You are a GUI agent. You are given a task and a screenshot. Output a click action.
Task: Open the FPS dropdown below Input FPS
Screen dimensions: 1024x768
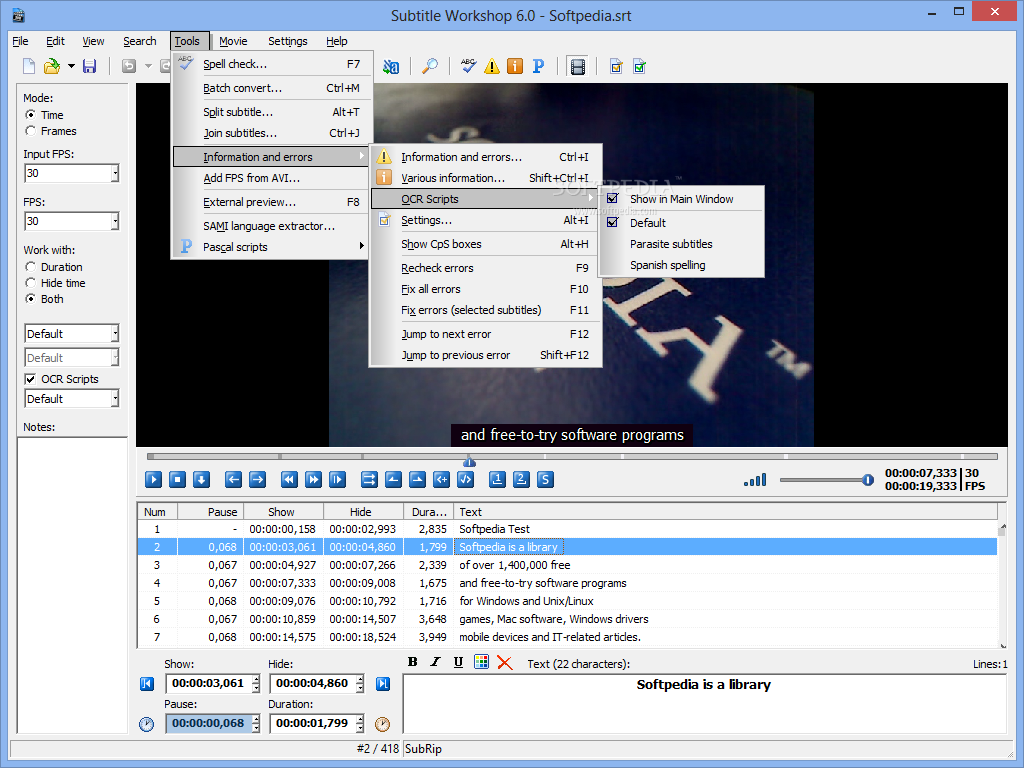coord(115,221)
